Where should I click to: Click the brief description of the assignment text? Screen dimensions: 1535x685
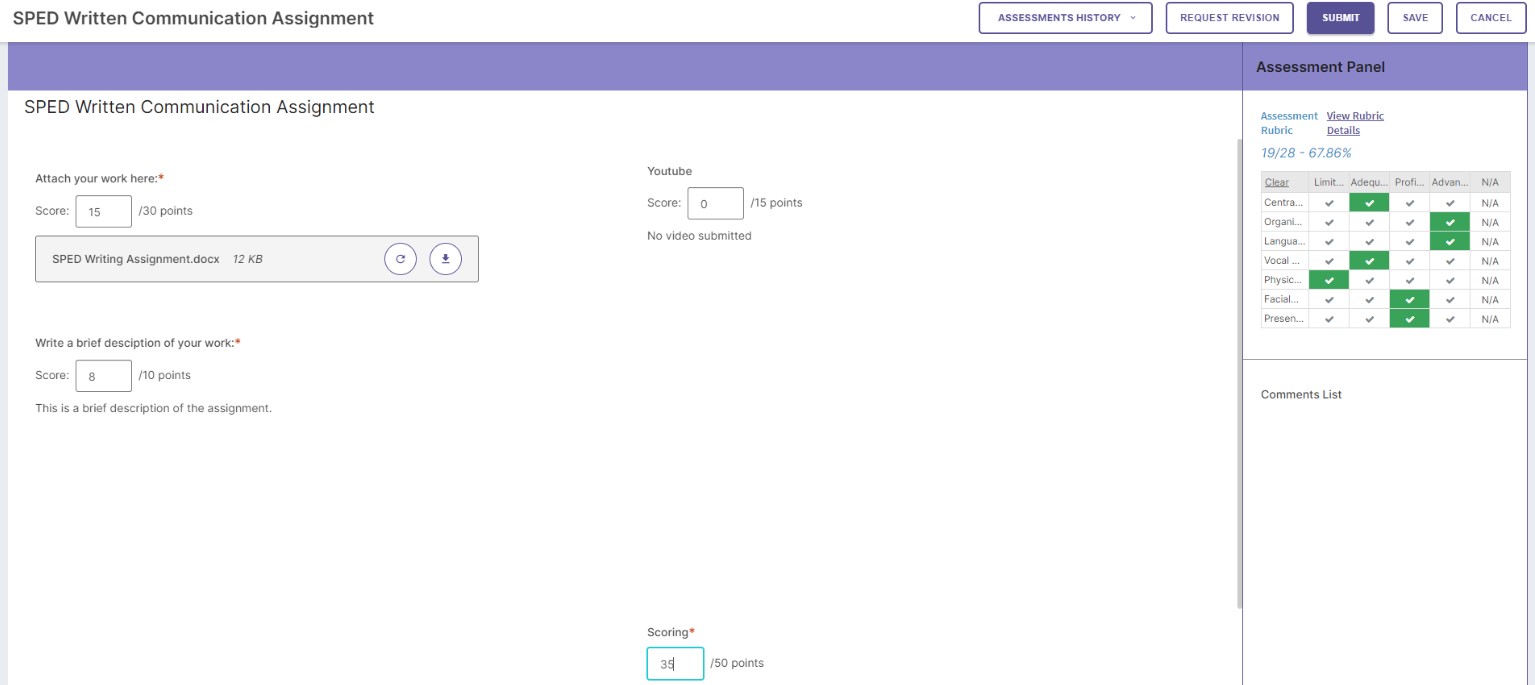pos(153,408)
